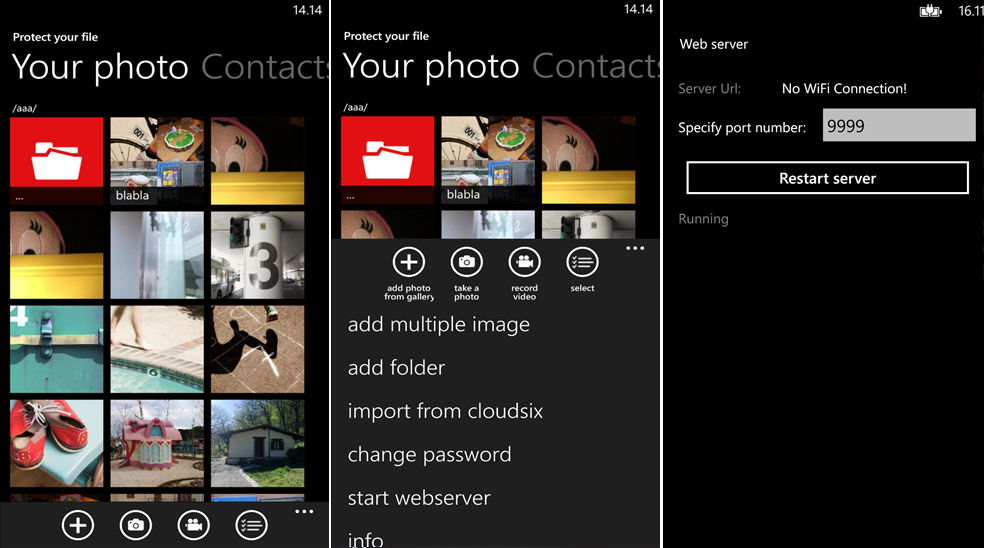Open the small house photo
The width and height of the screenshot is (984, 548).
tap(257, 443)
